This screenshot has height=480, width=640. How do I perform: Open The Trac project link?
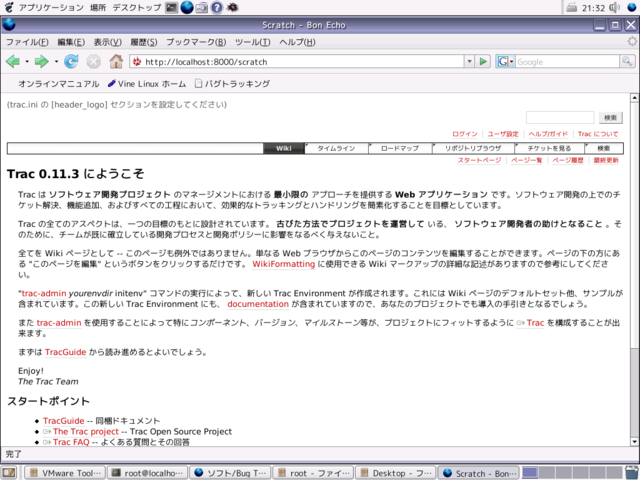(86, 431)
